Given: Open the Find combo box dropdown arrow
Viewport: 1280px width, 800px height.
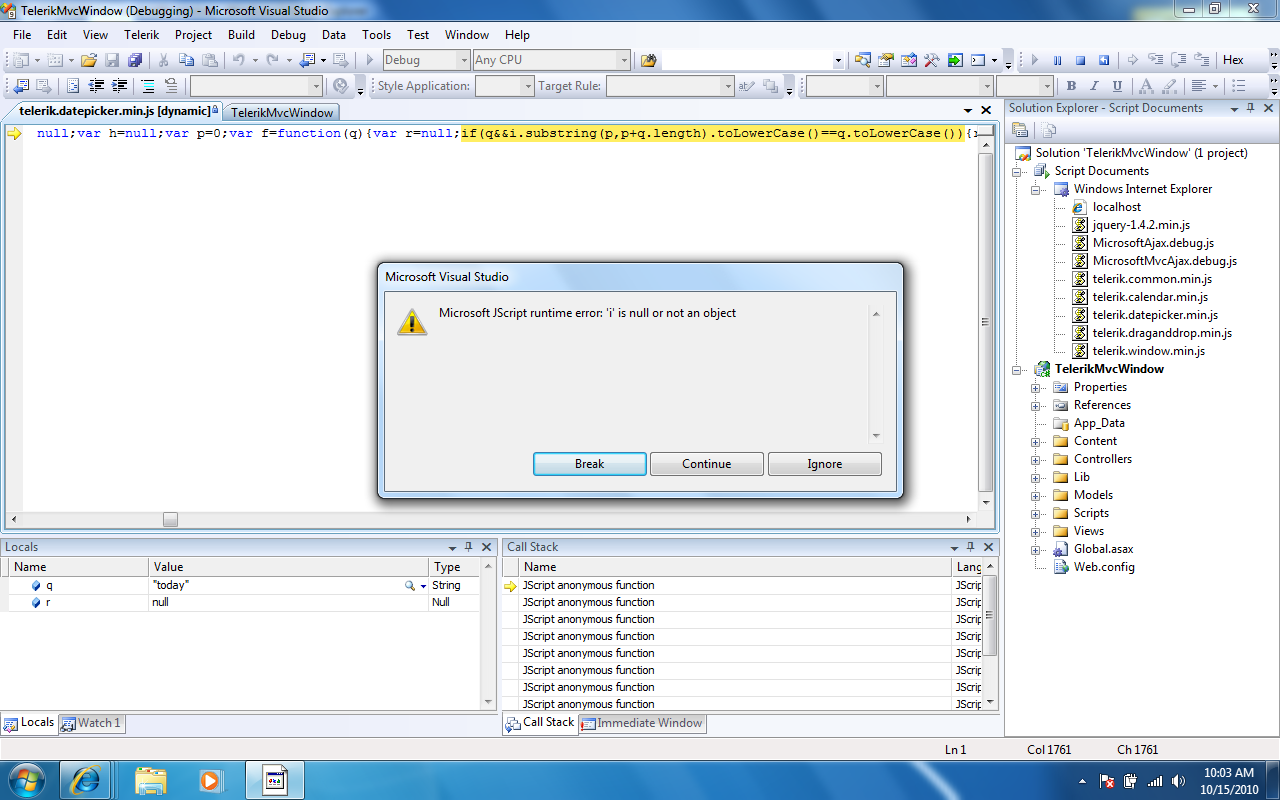Looking at the screenshot, I should (838, 60).
